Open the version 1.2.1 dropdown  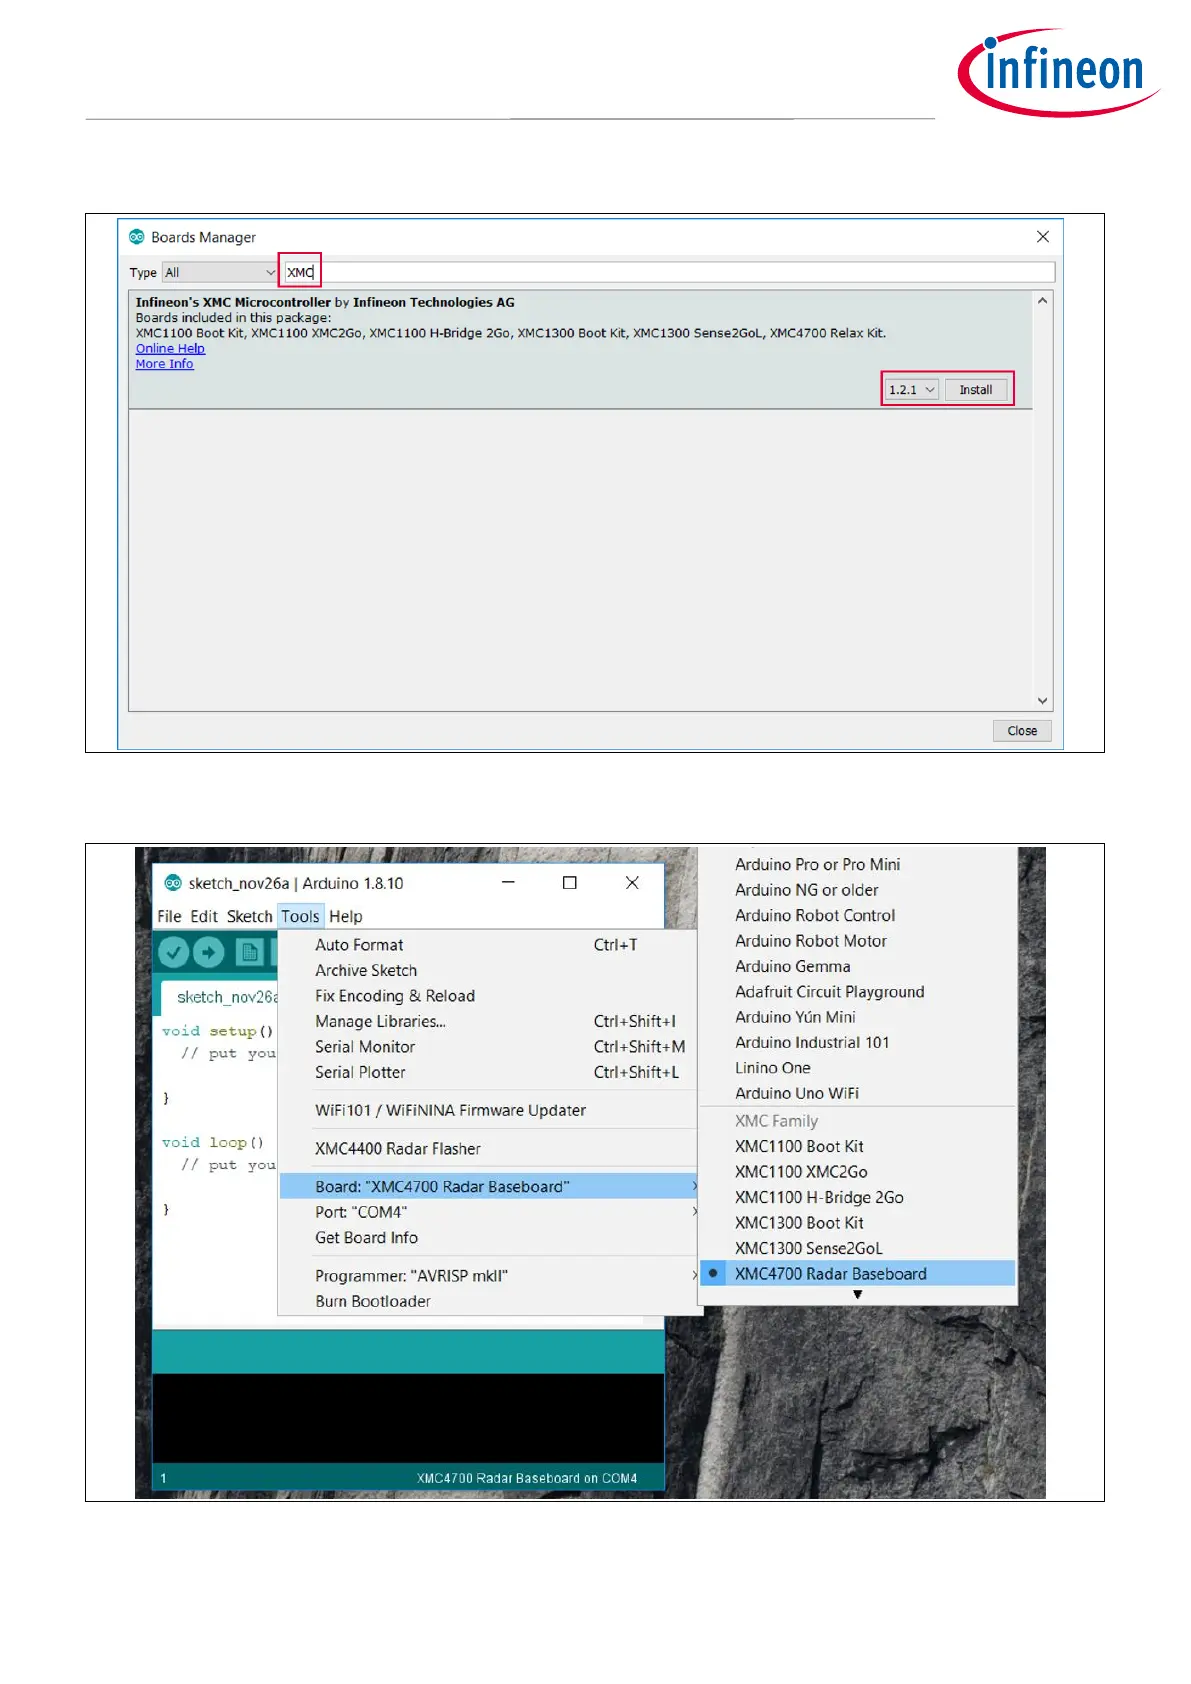pos(912,390)
